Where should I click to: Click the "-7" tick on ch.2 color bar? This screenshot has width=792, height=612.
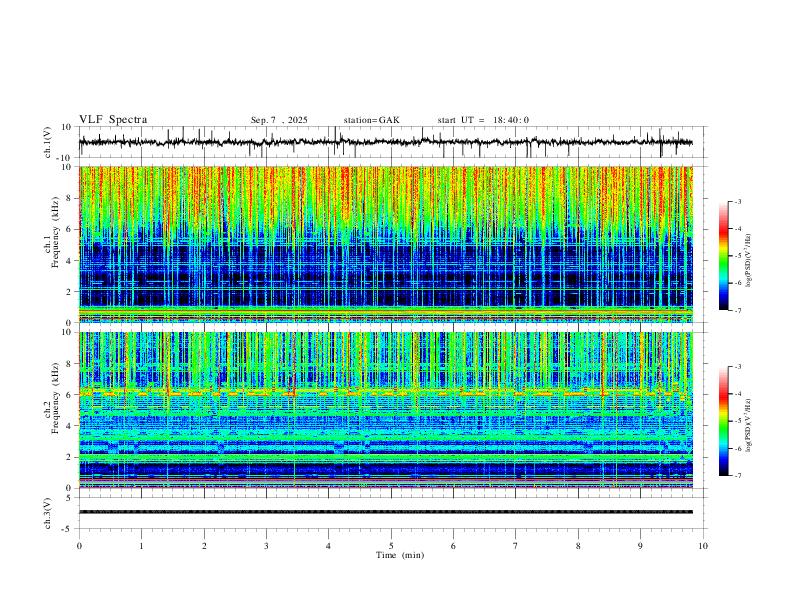point(738,476)
